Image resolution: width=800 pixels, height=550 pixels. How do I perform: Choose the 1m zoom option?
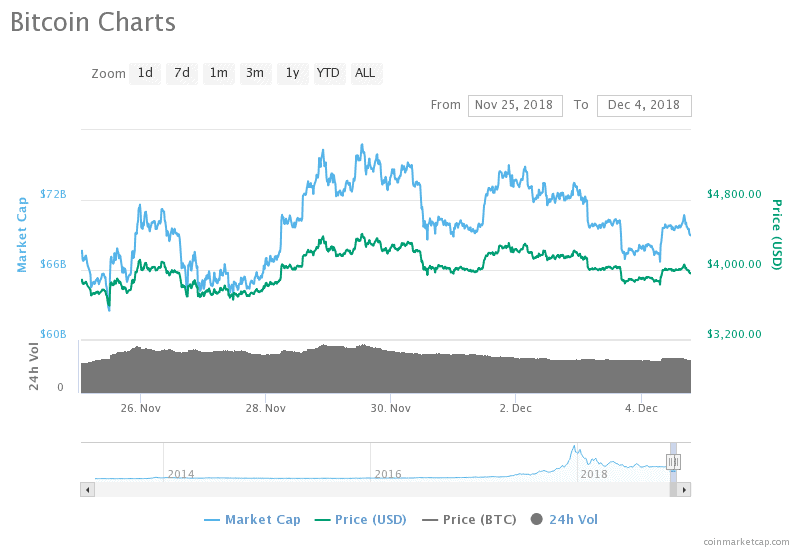(x=218, y=73)
